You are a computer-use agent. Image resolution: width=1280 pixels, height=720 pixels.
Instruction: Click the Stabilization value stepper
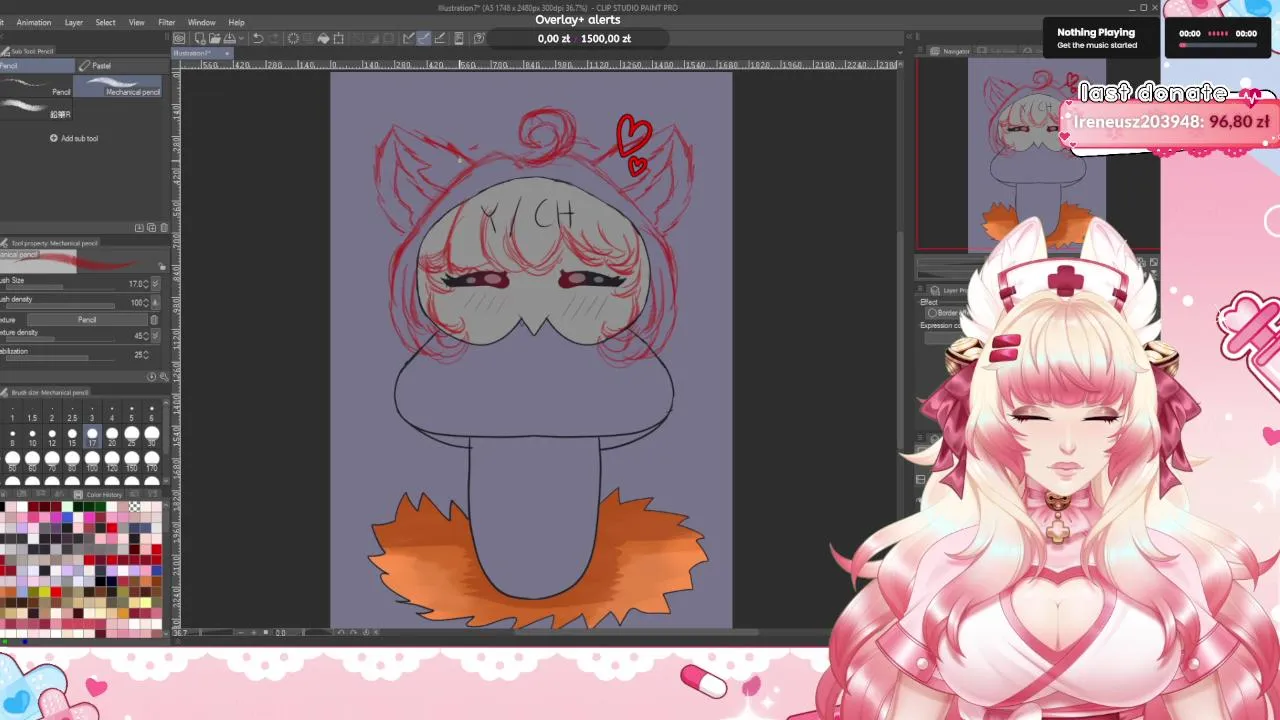[146, 355]
